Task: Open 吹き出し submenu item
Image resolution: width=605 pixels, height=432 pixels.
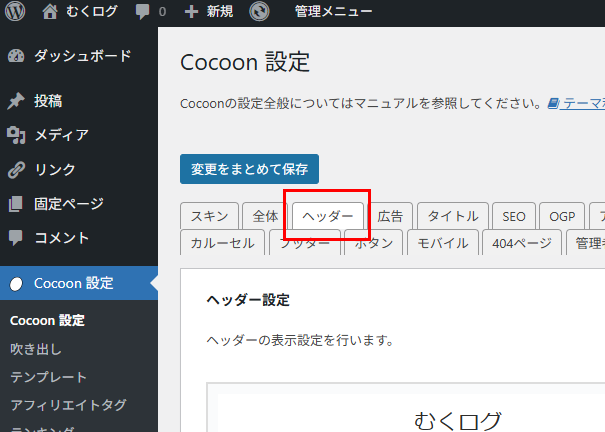Action: 36,349
